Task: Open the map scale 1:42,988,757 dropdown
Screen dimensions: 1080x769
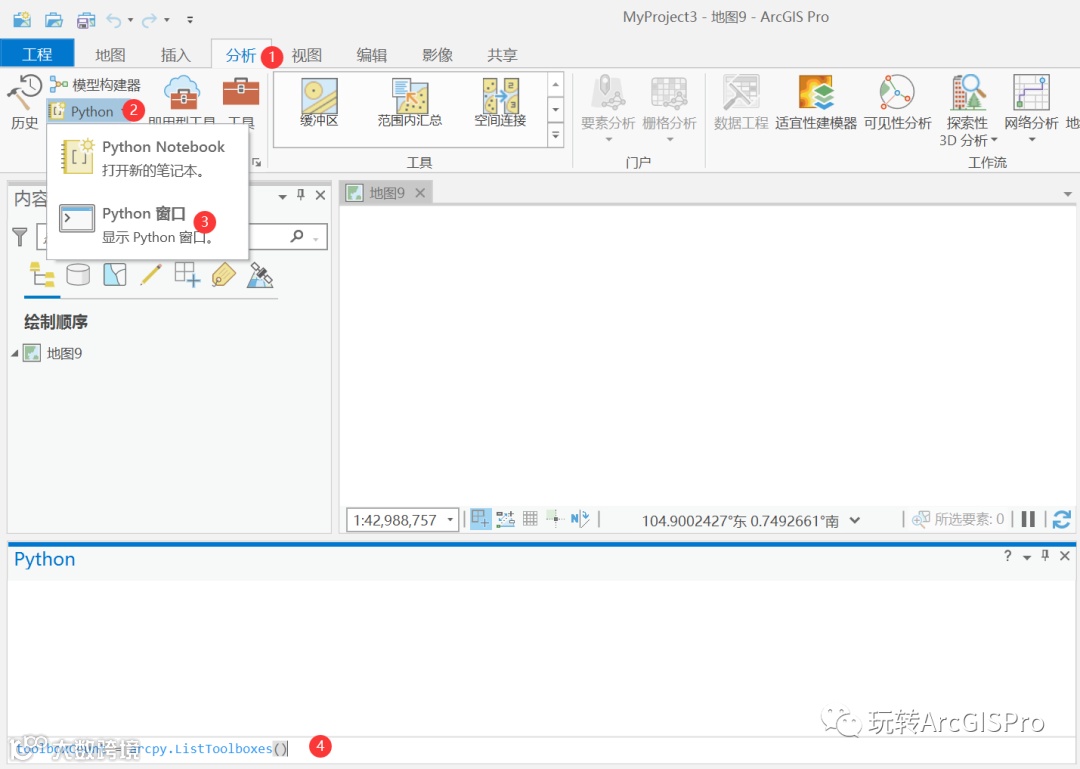Action: click(x=450, y=520)
